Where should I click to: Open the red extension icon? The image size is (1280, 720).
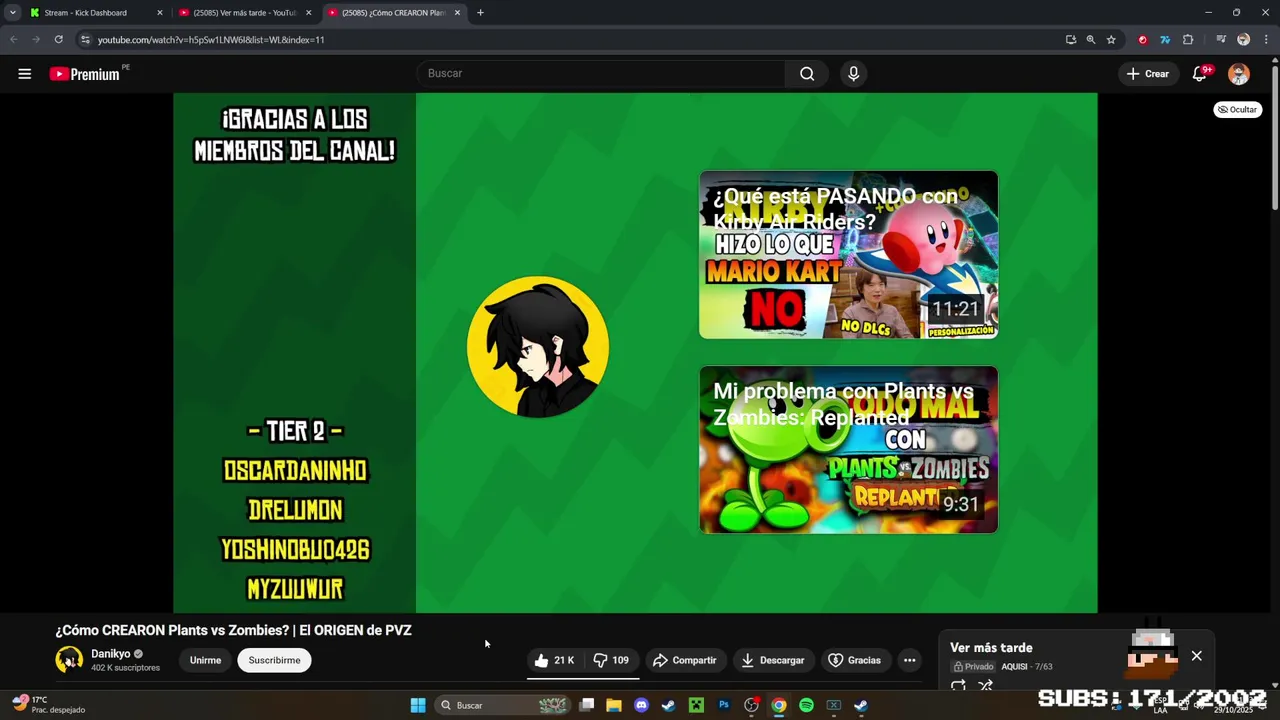(x=1143, y=40)
